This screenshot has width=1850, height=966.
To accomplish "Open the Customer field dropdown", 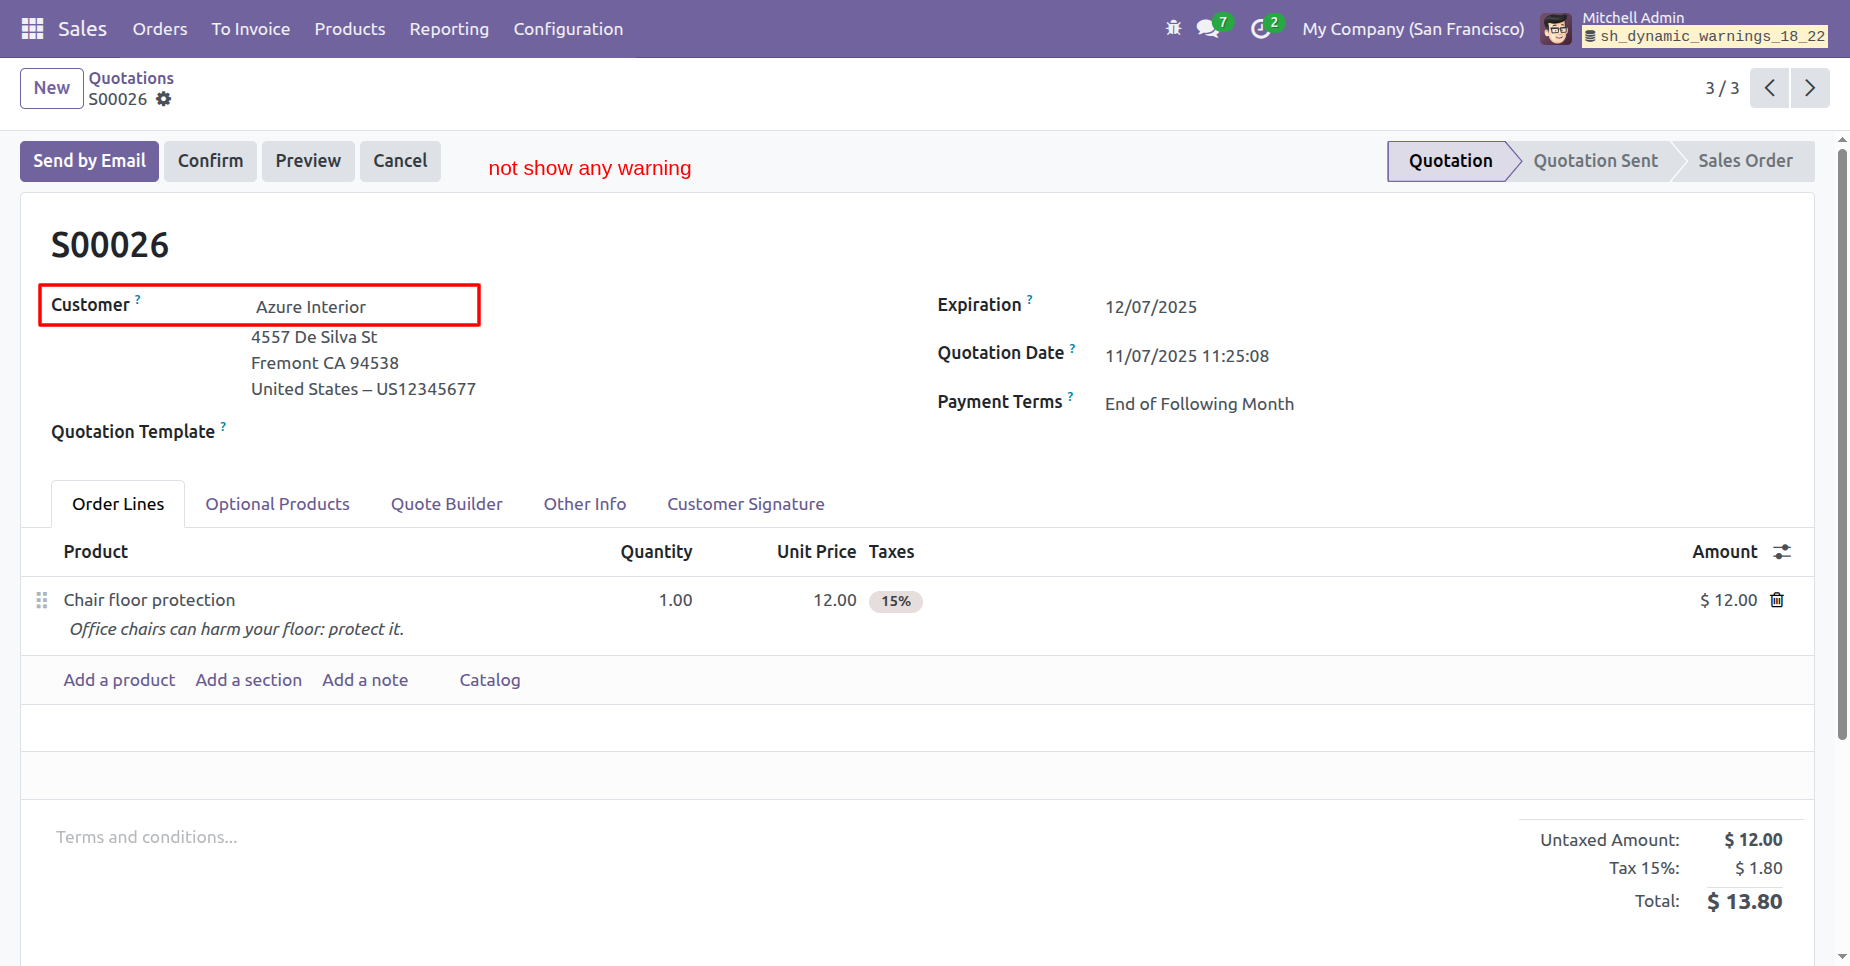I will 360,307.
